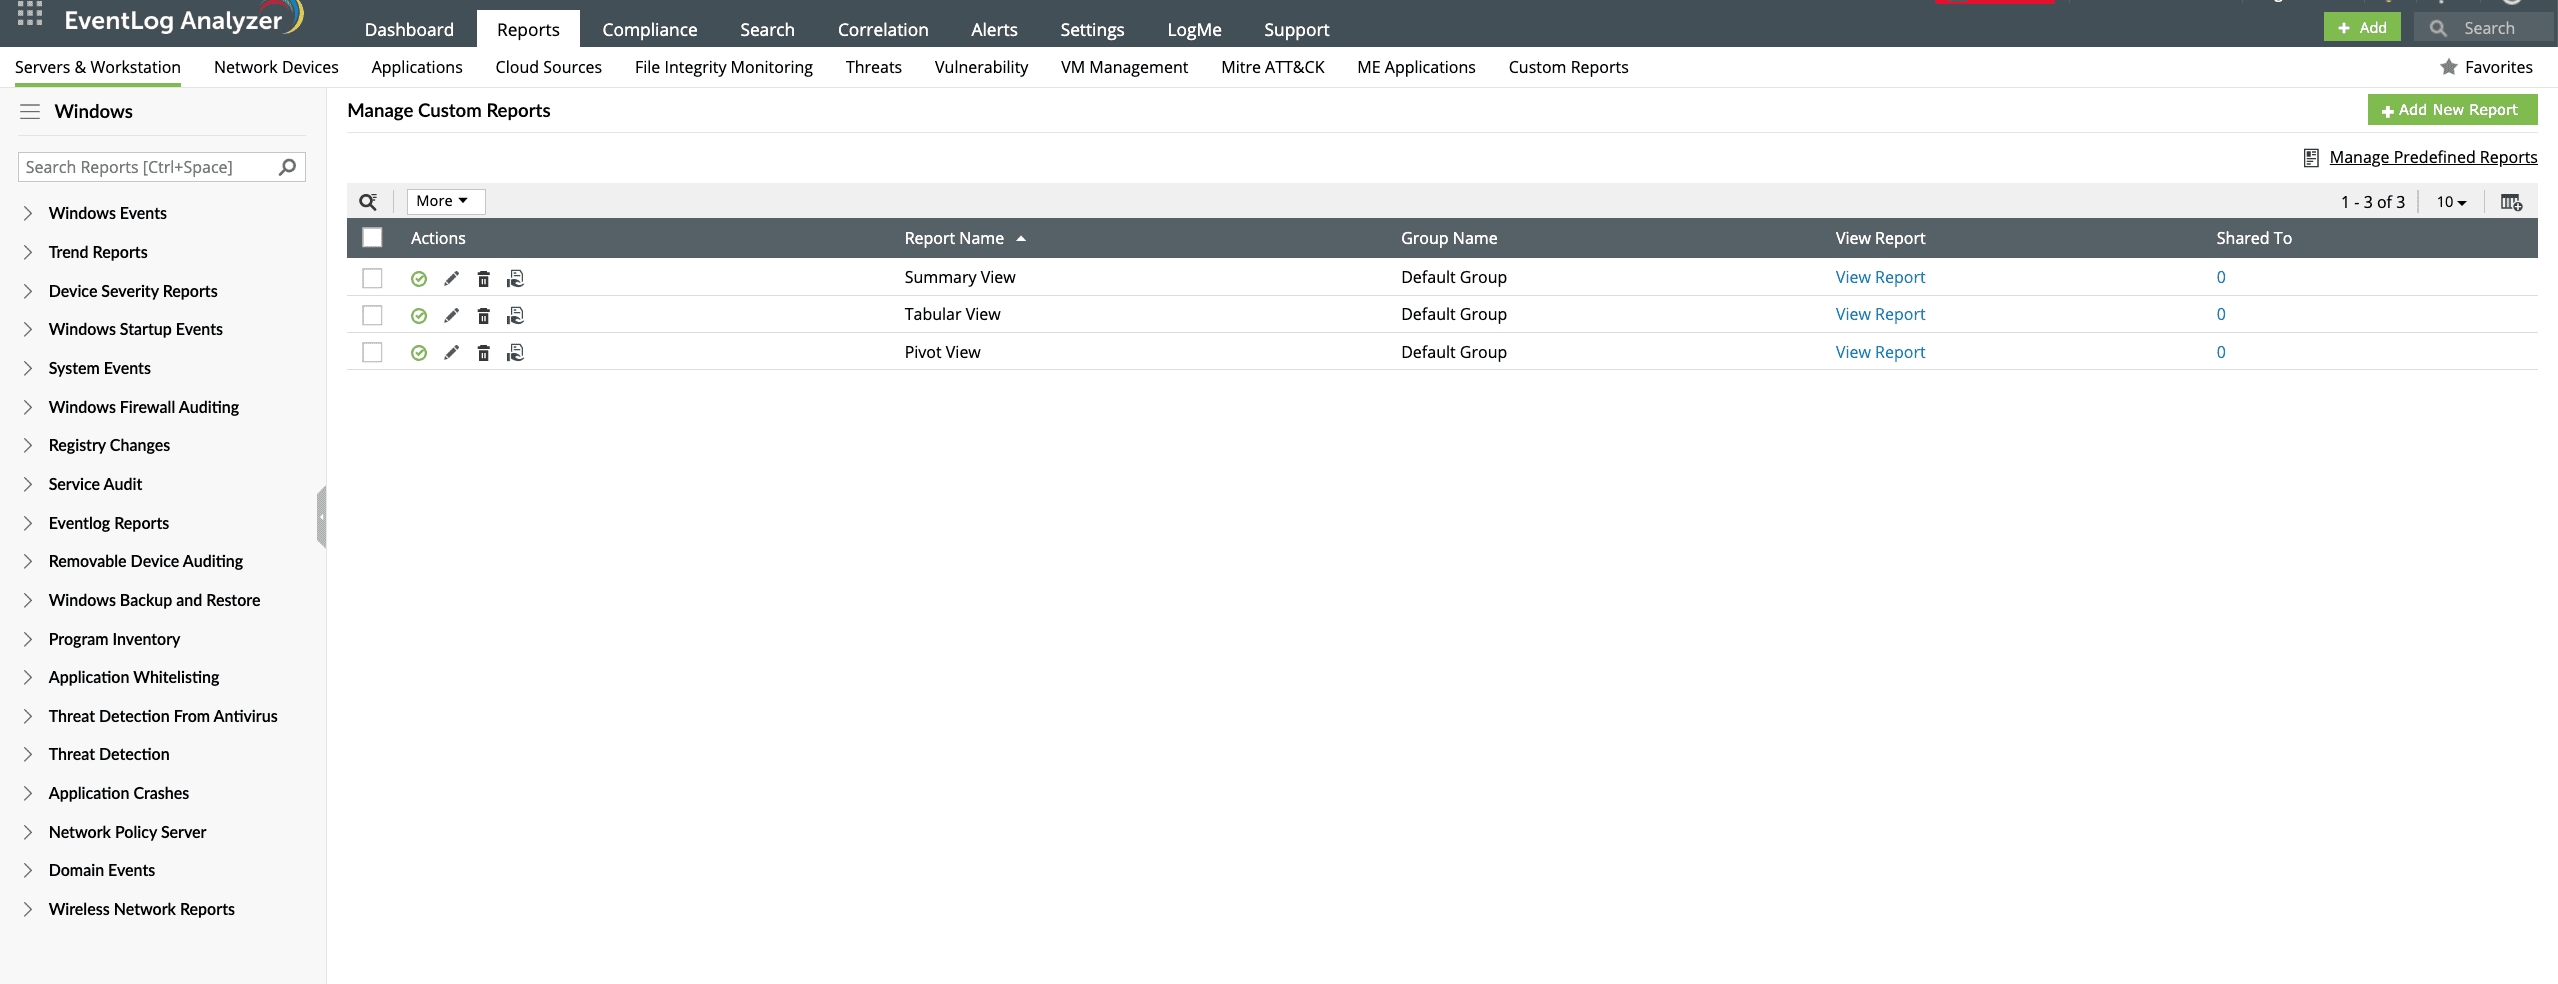Sort by Report Name arrow
This screenshot has width=2558, height=984.
tap(1021, 238)
